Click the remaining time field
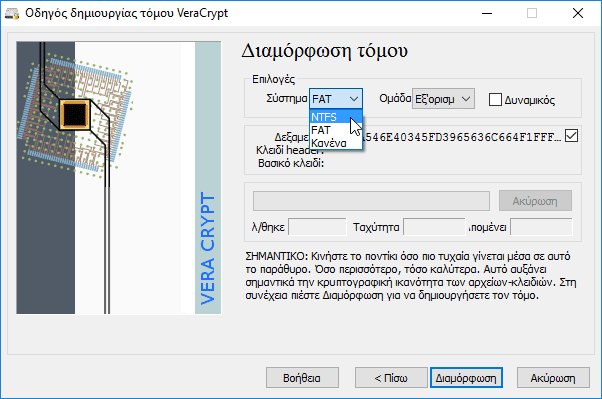The height and width of the screenshot is (399, 602). coord(541,227)
